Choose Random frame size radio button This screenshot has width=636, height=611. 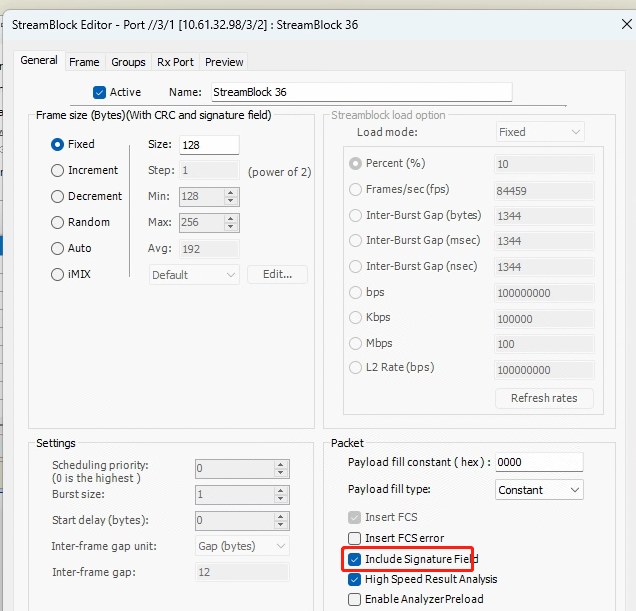click(x=58, y=222)
